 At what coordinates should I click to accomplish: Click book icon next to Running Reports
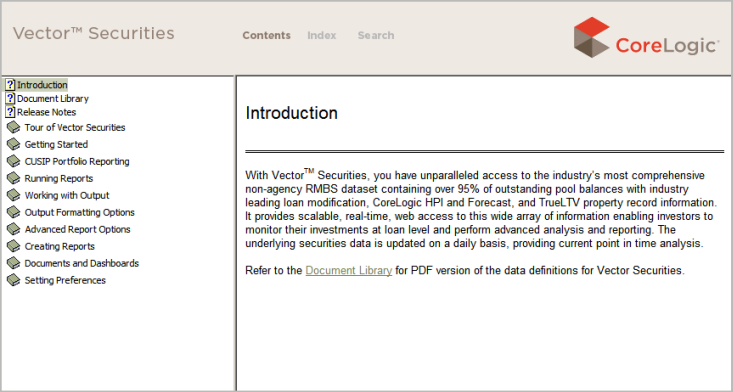tap(14, 178)
